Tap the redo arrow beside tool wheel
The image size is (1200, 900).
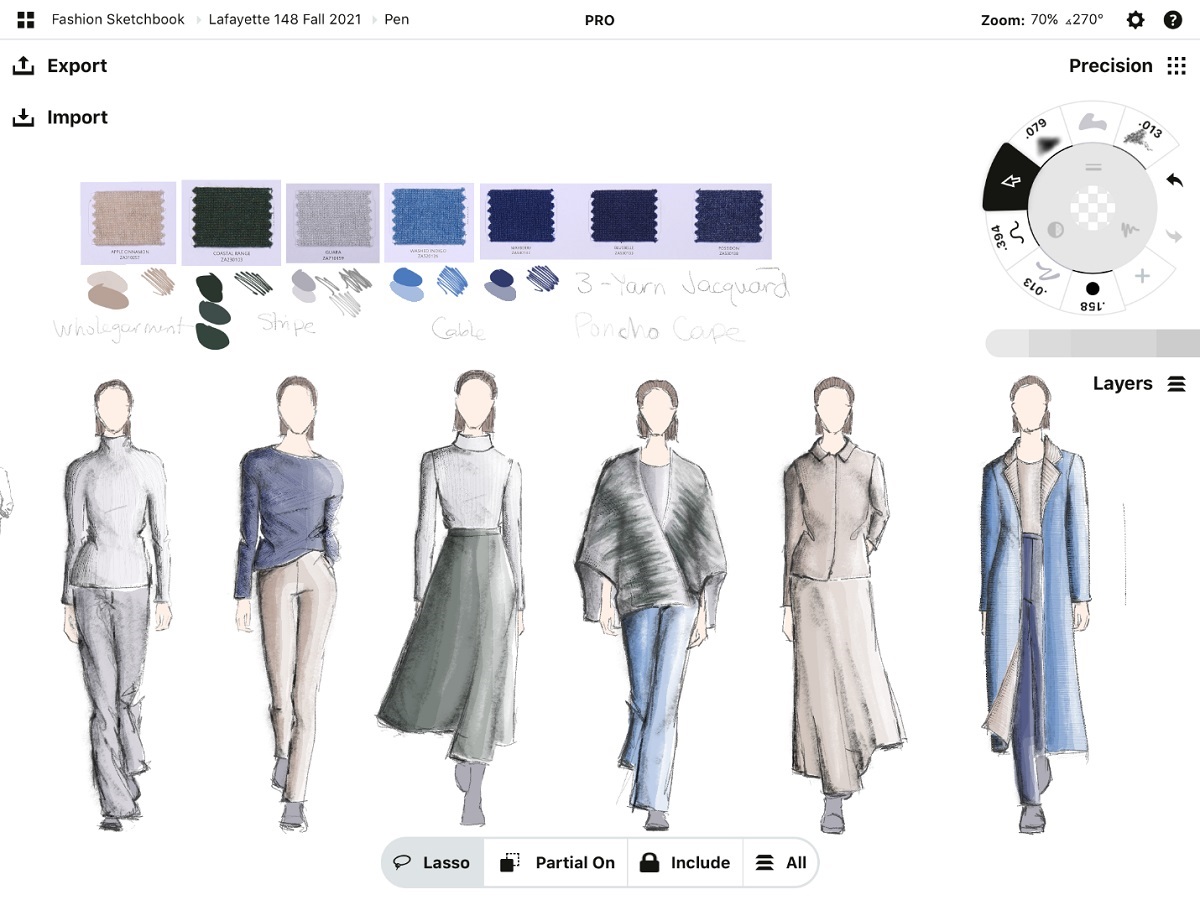[1174, 236]
